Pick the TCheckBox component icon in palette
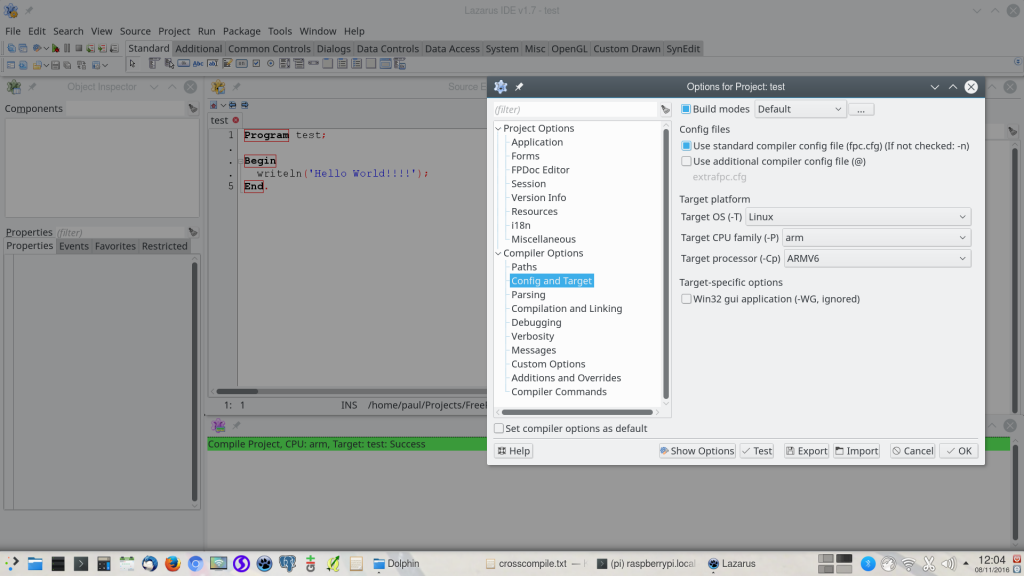This screenshot has width=1024, height=576. click(256, 64)
